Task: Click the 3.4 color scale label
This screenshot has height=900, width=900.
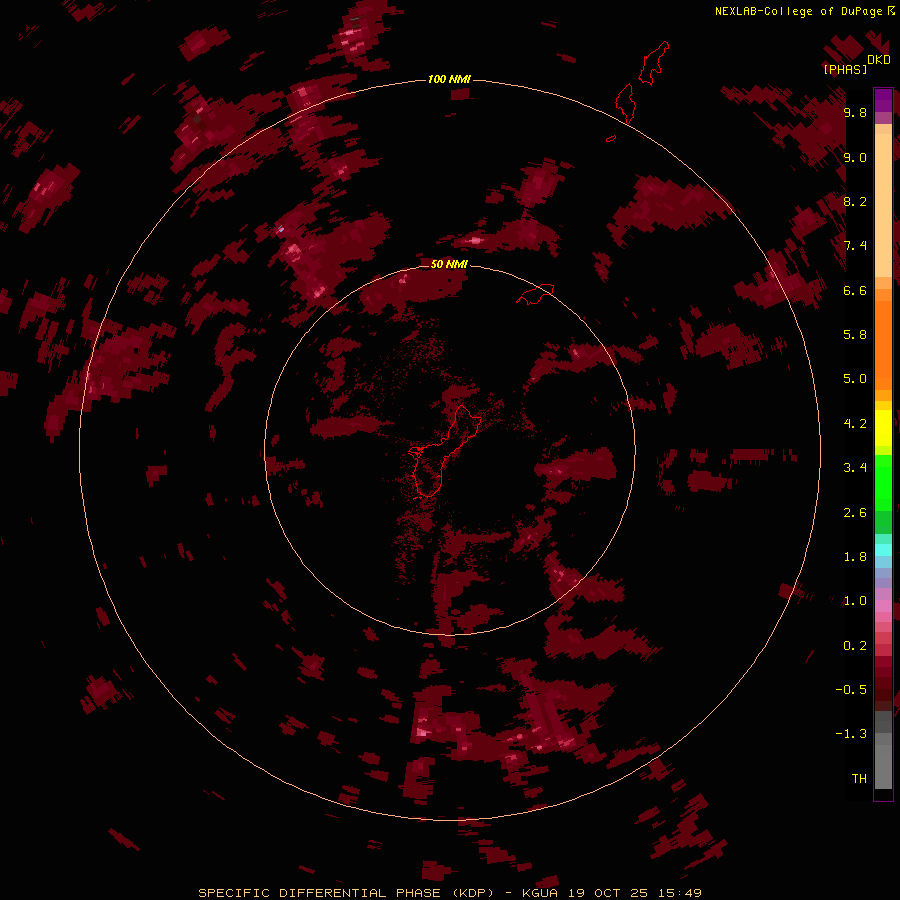Action: (x=855, y=468)
